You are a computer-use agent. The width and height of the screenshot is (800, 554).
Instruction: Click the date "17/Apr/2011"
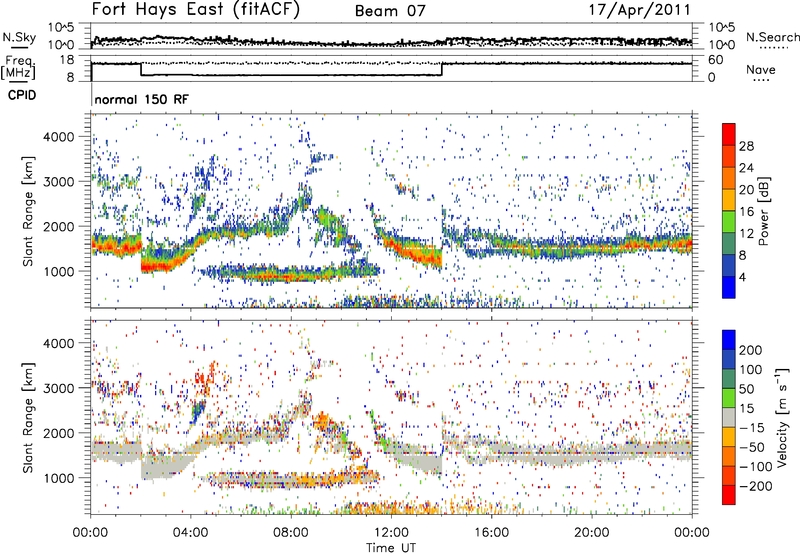tap(640, 10)
